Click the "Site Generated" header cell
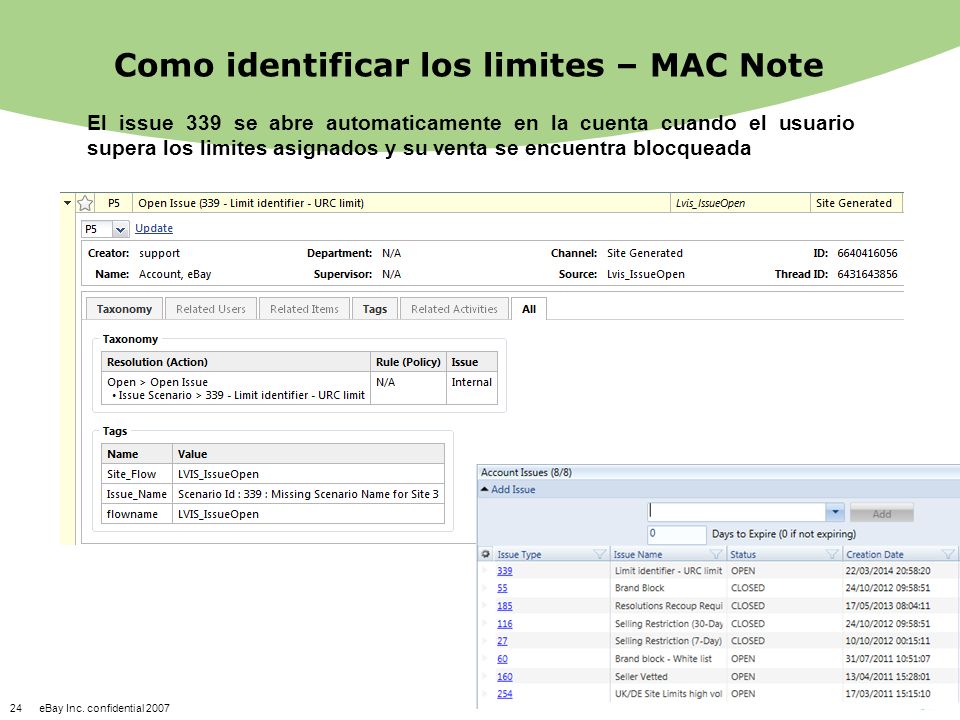Viewport: 960px width, 720px height. (856, 203)
